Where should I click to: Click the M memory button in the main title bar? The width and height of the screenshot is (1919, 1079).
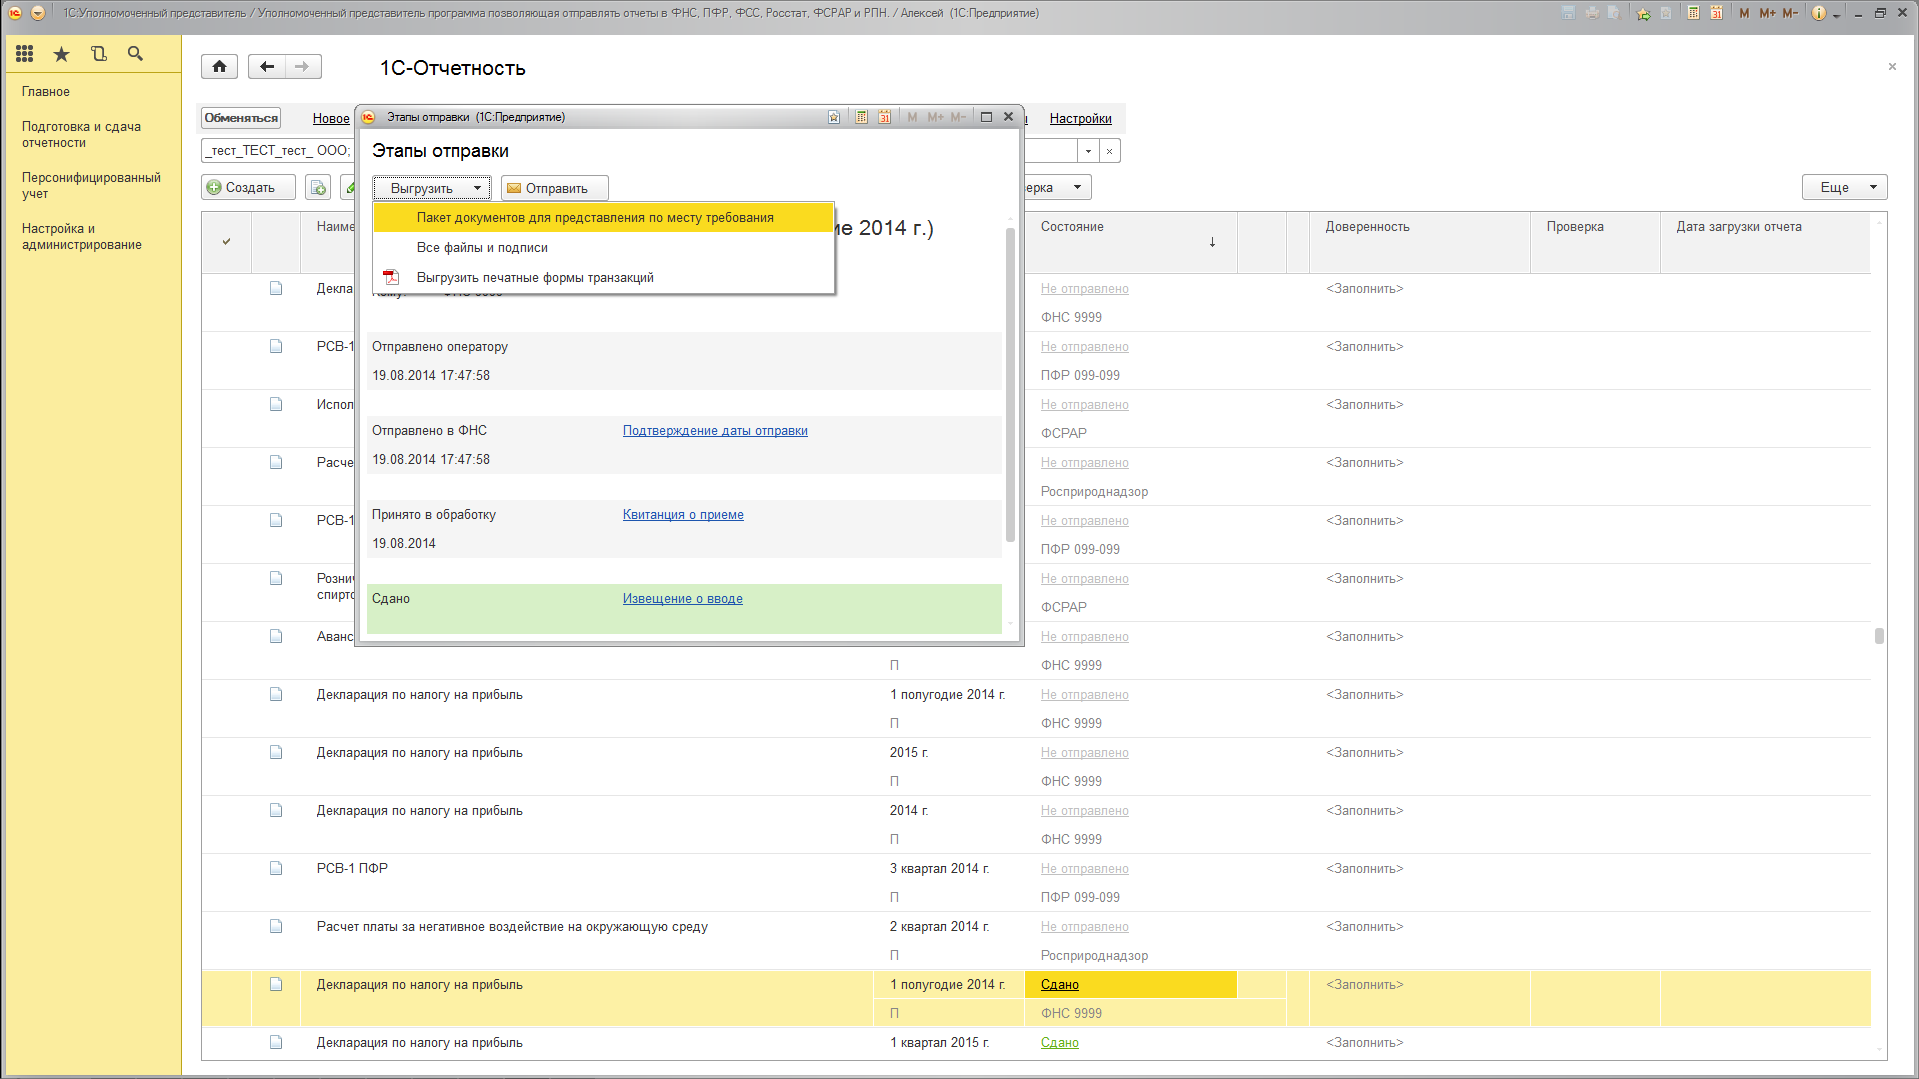[1744, 13]
